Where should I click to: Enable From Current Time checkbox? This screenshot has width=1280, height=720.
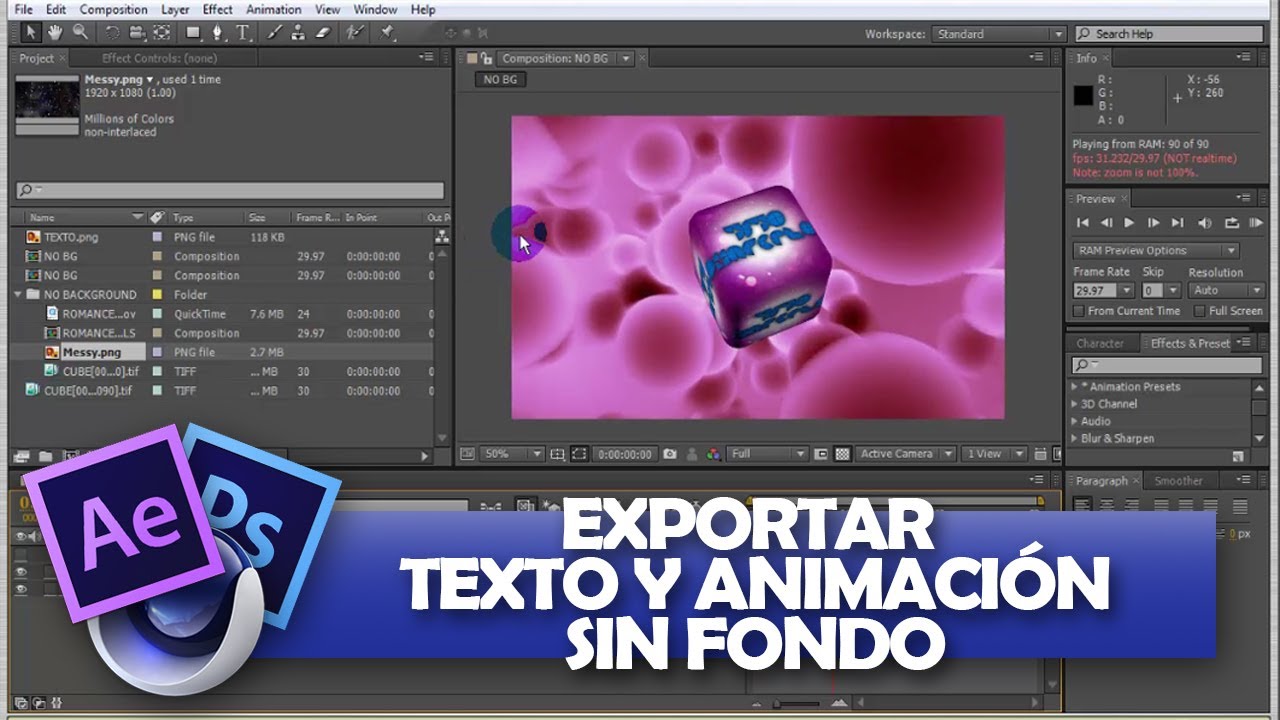coord(1079,311)
